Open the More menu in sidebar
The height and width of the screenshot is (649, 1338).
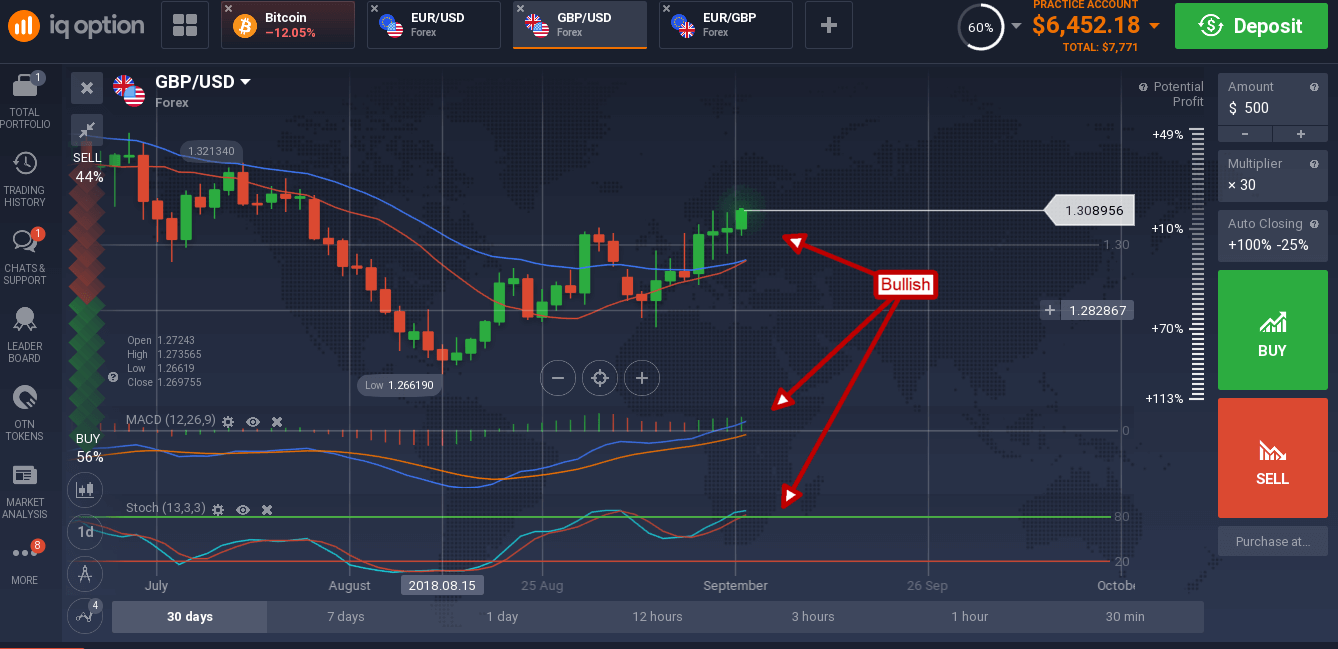[x=25, y=563]
